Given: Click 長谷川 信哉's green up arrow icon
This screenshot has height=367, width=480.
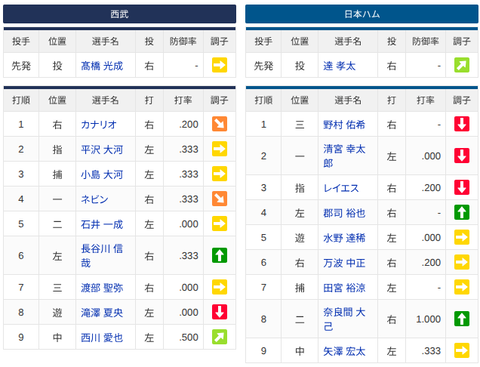Looking at the screenshot, I should coord(219,256).
